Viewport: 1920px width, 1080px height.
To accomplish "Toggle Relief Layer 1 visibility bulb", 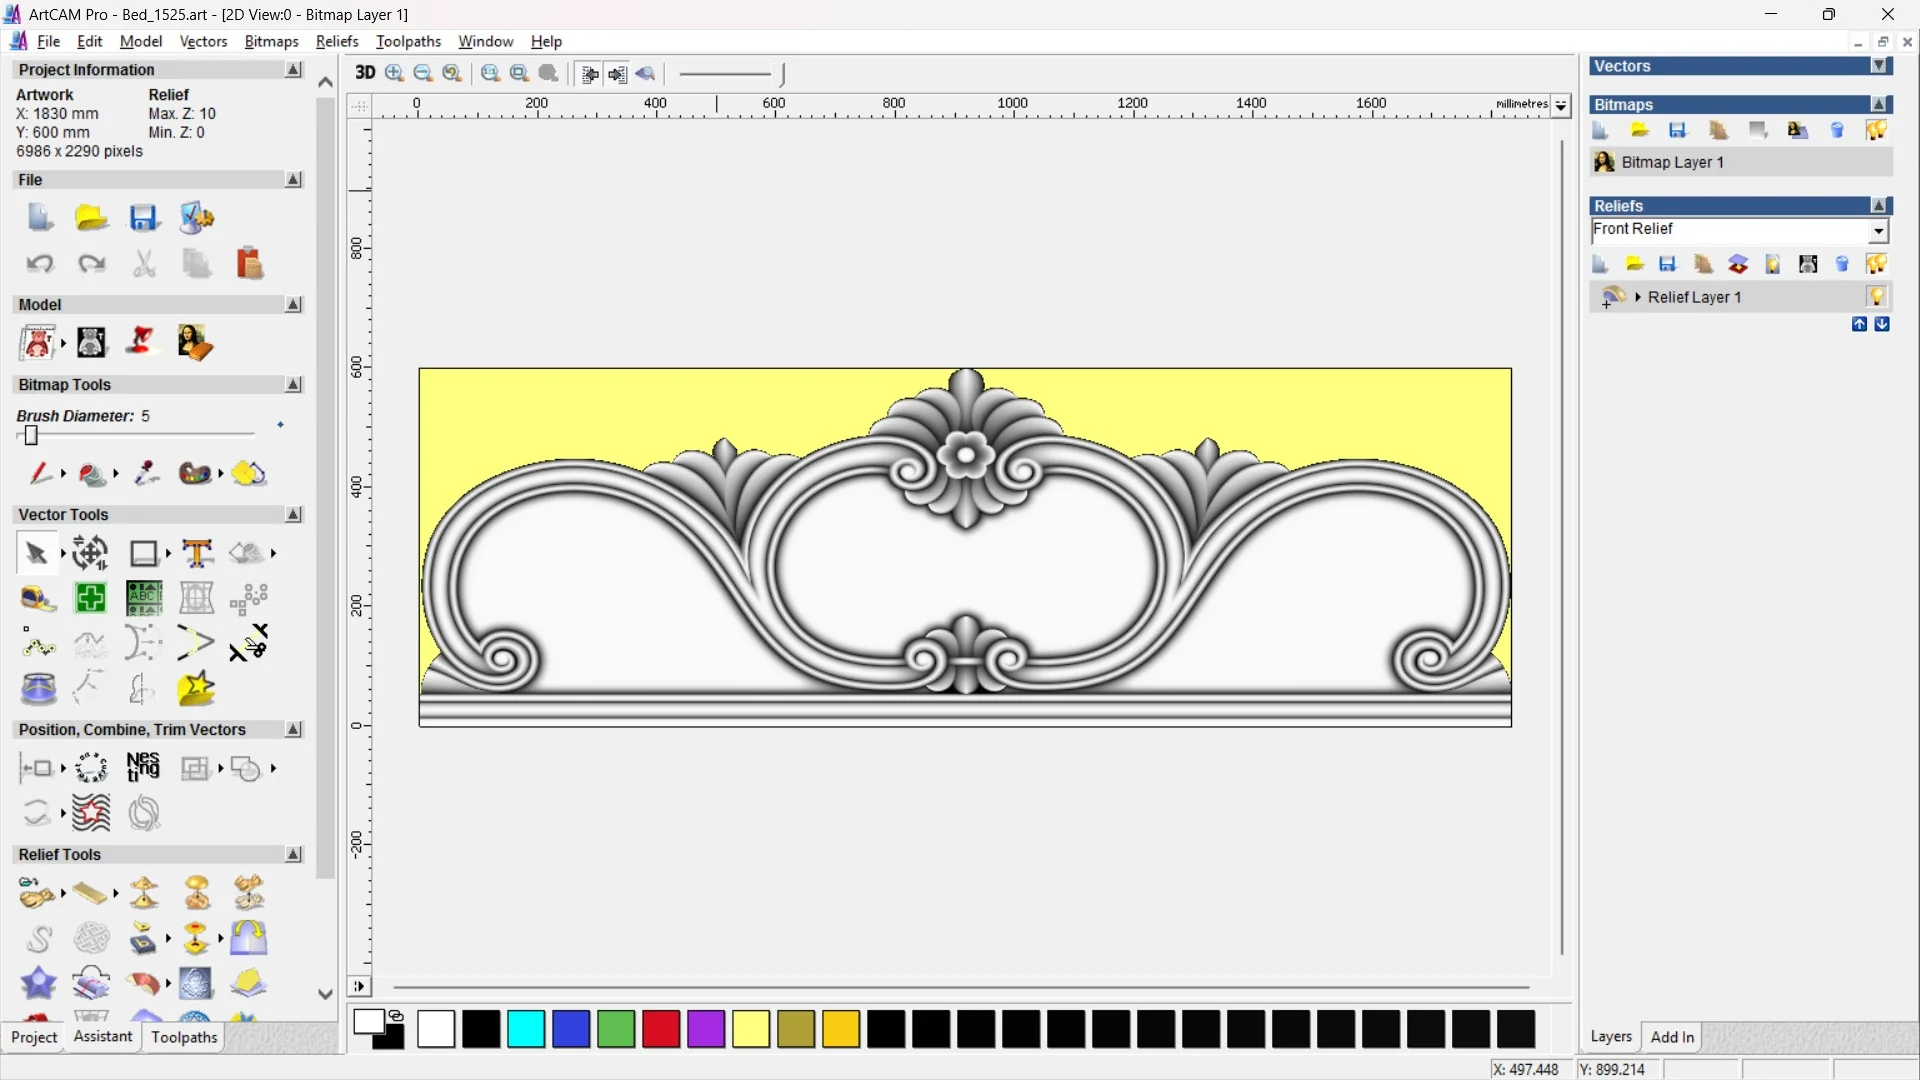I will click(1876, 297).
